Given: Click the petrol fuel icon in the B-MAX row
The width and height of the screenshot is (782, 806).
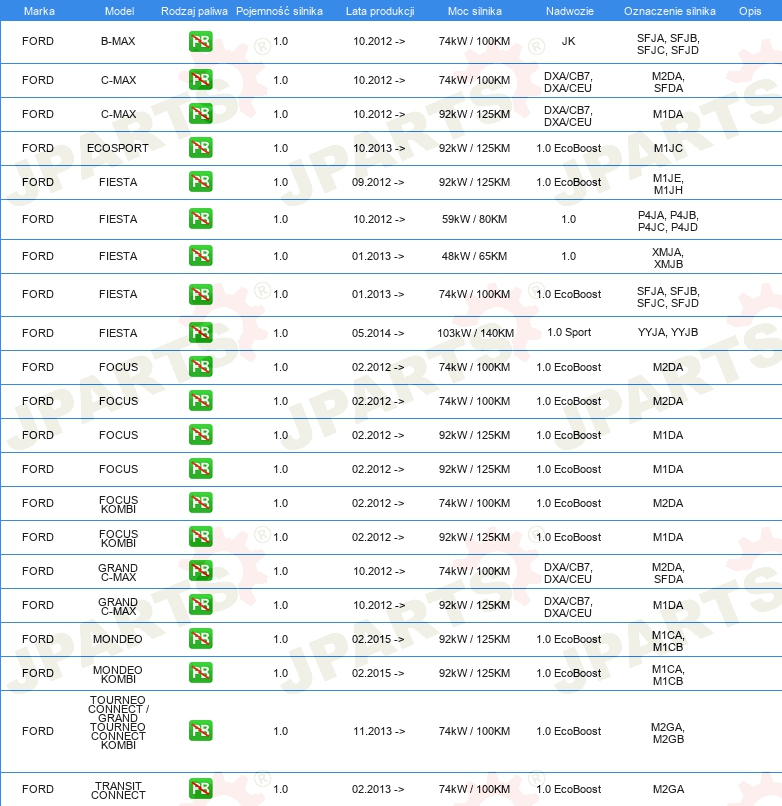Looking at the screenshot, I should click(x=201, y=42).
